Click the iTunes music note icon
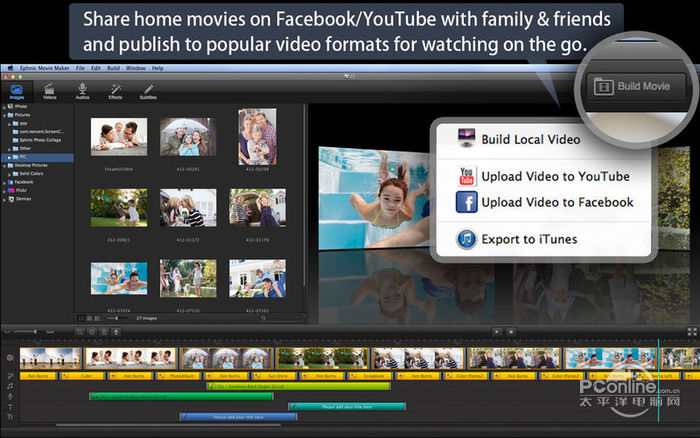The width and height of the screenshot is (700, 438). [x=467, y=239]
